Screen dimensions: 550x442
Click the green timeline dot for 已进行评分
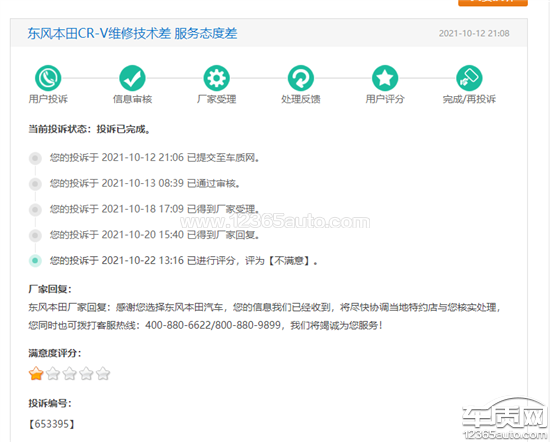click(35, 261)
